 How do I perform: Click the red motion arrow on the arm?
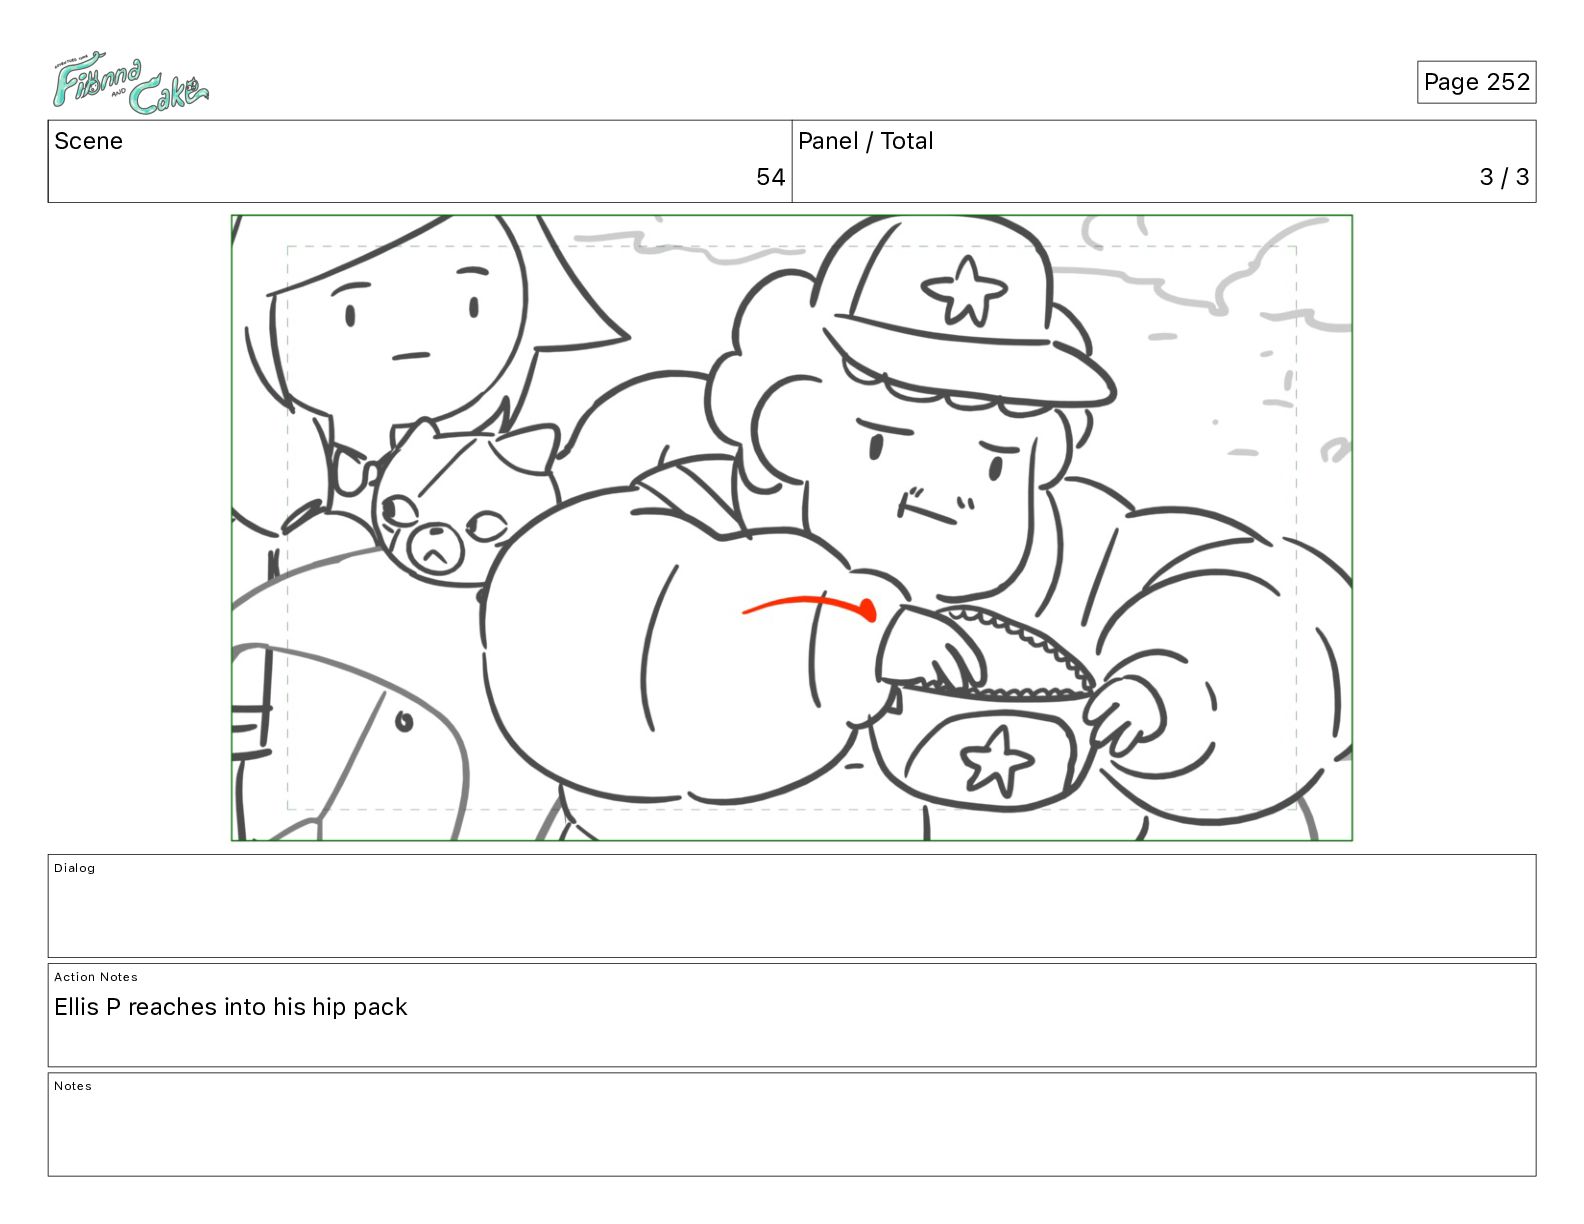click(x=810, y=606)
